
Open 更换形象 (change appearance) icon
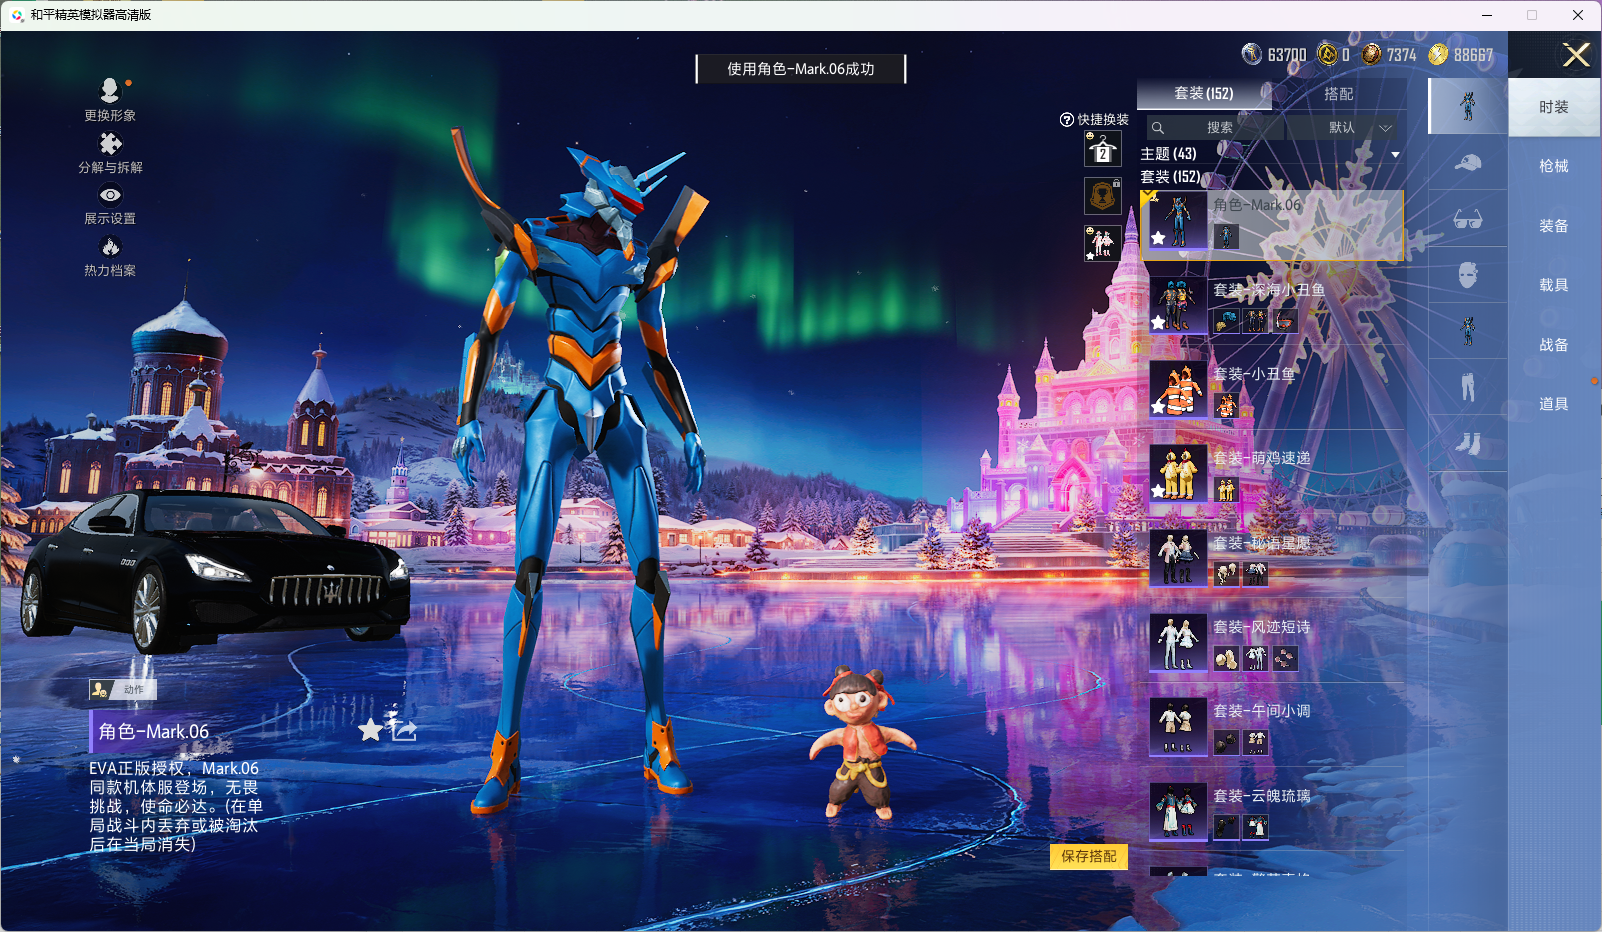tap(110, 92)
